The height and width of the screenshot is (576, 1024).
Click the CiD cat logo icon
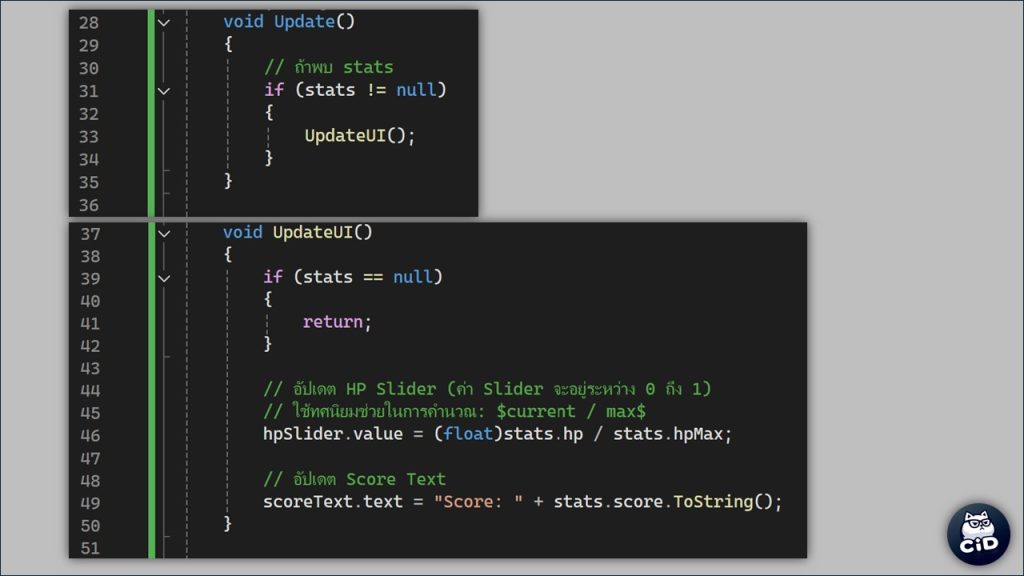[x=978, y=534]
